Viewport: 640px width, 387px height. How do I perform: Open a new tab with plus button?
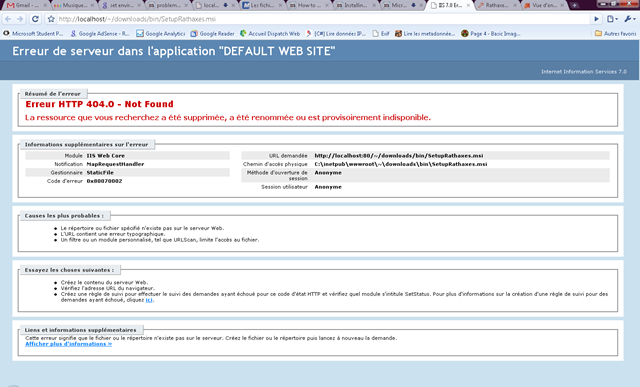click(x=575, y=5)
